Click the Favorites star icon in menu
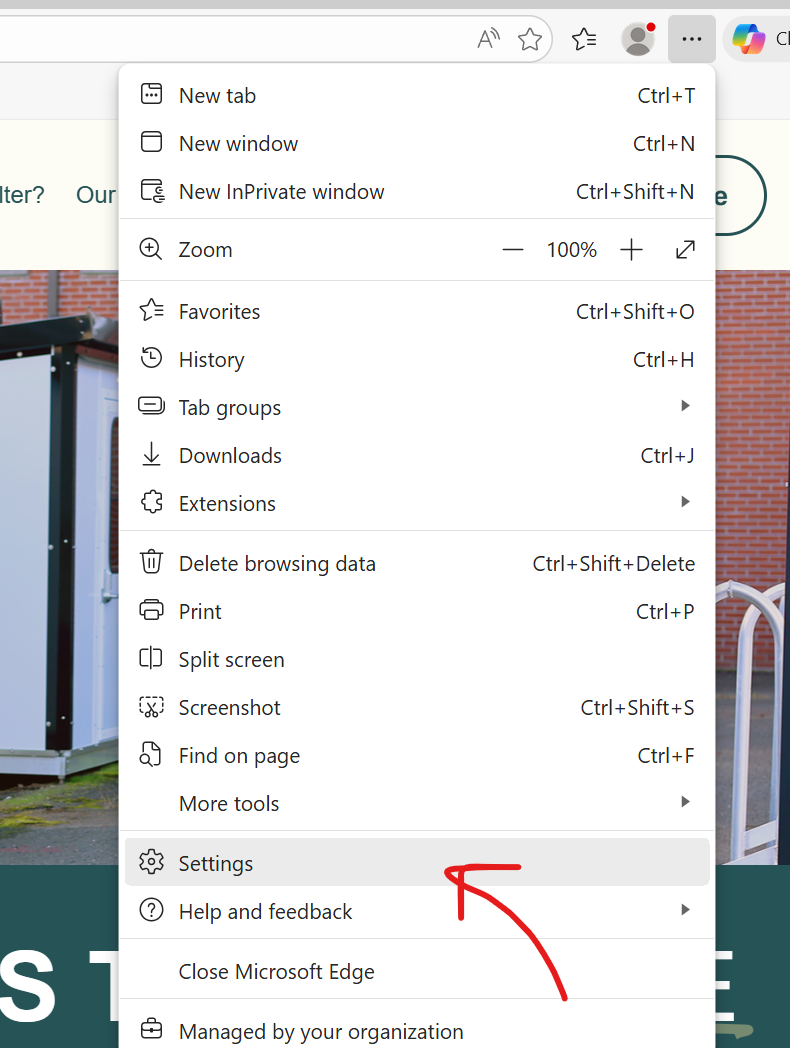The width and height of the screenshot is (790, 1048). [x=151, y=310]
